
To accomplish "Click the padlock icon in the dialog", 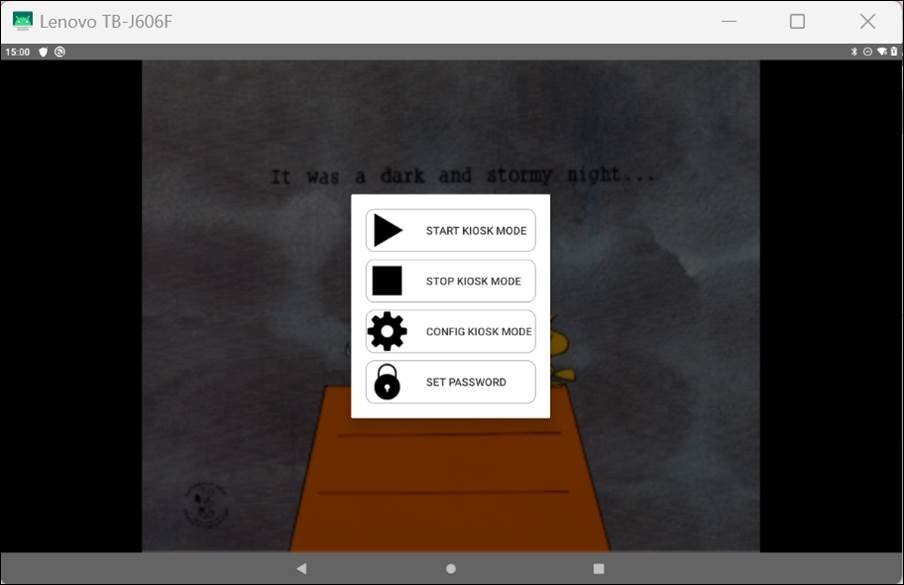I will (x=387, y=382).
